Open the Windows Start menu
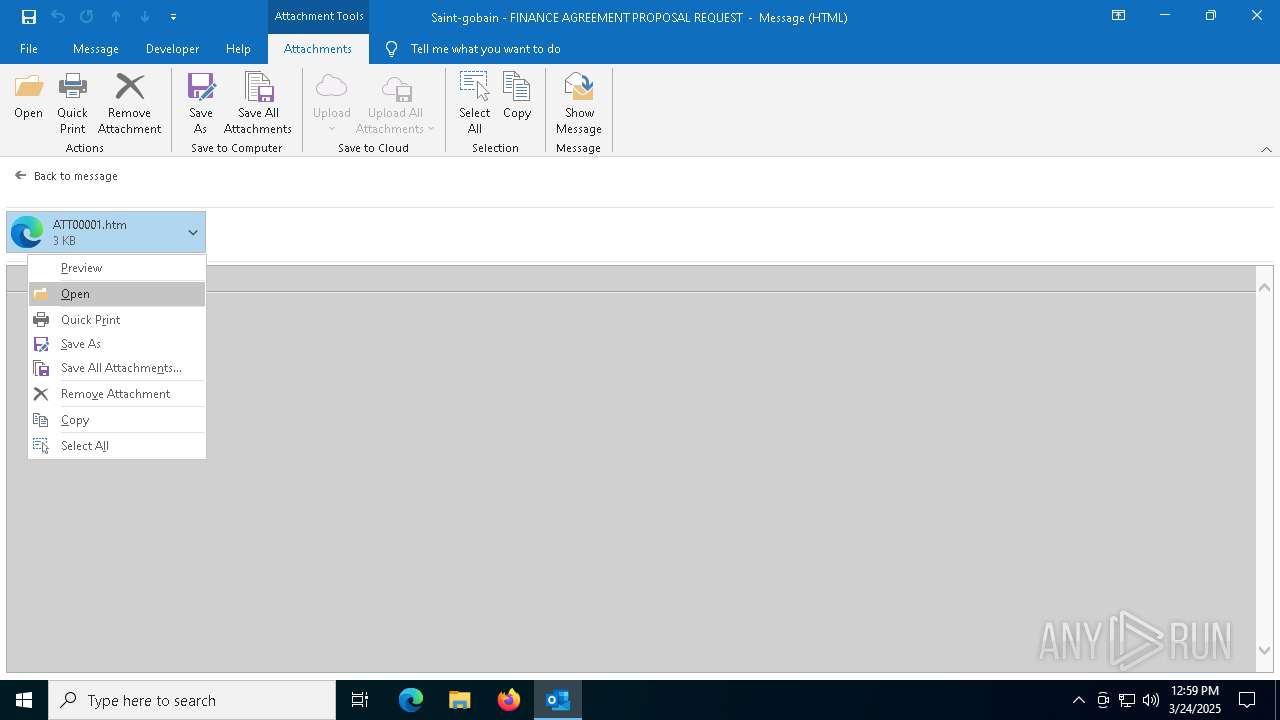The width and height of the screenshot is (1280, 720). [24, 700]
